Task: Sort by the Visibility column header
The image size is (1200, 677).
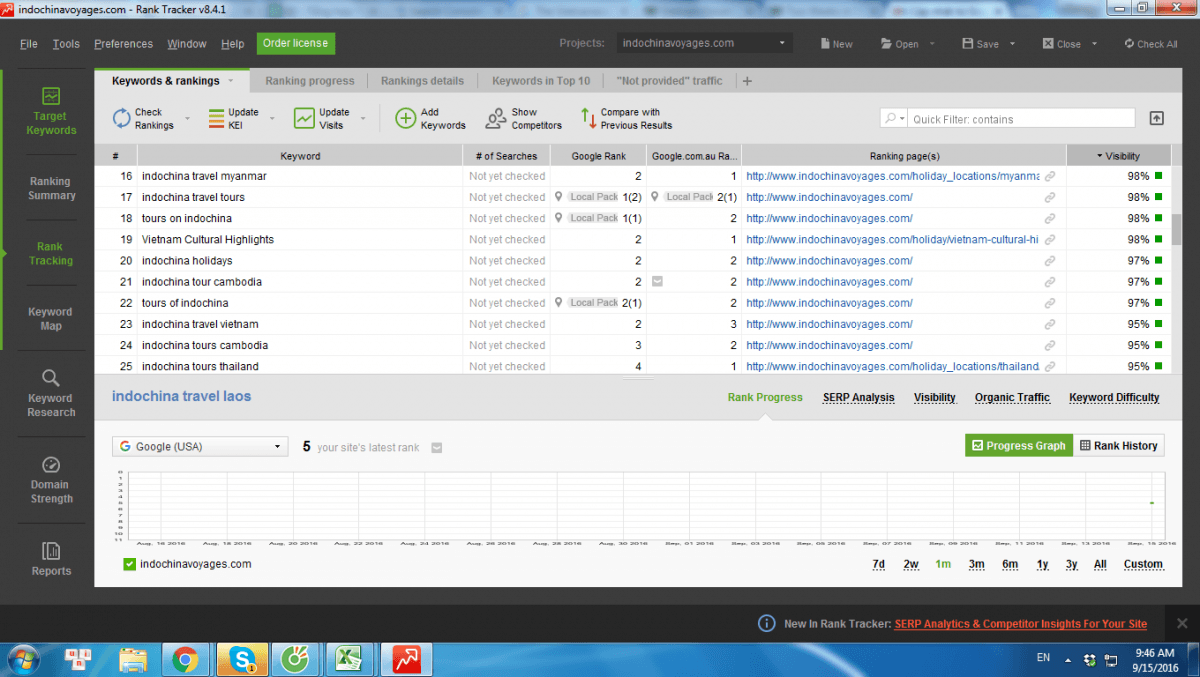Action: [1119, 156]
